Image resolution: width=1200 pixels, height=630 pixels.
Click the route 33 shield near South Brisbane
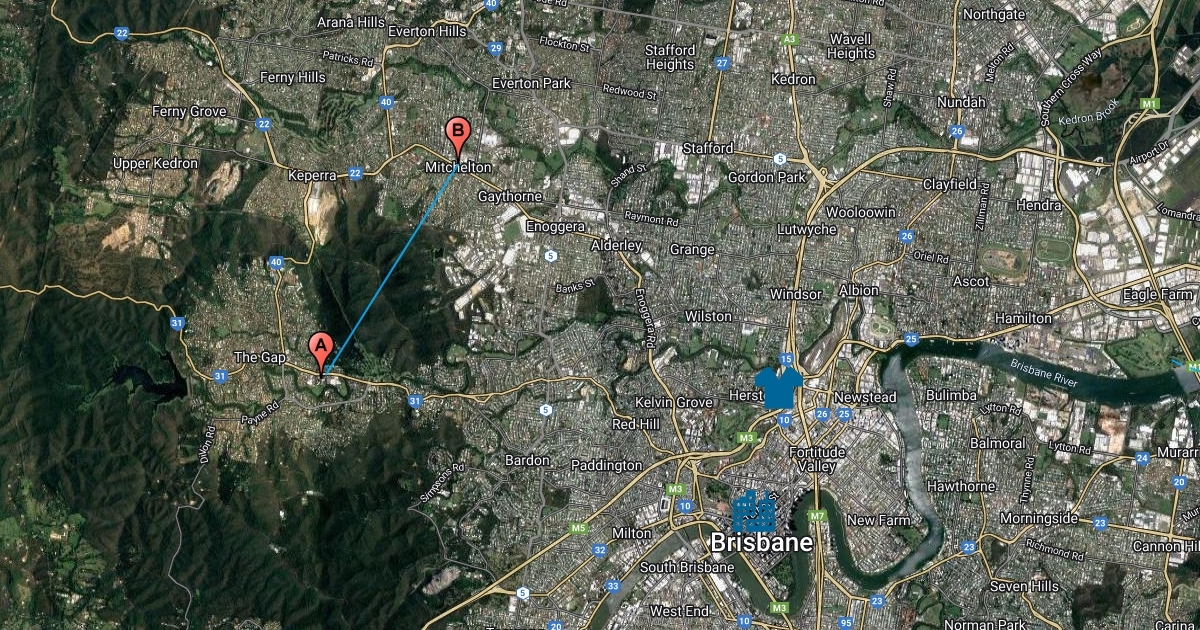click(x=612, y=586)
